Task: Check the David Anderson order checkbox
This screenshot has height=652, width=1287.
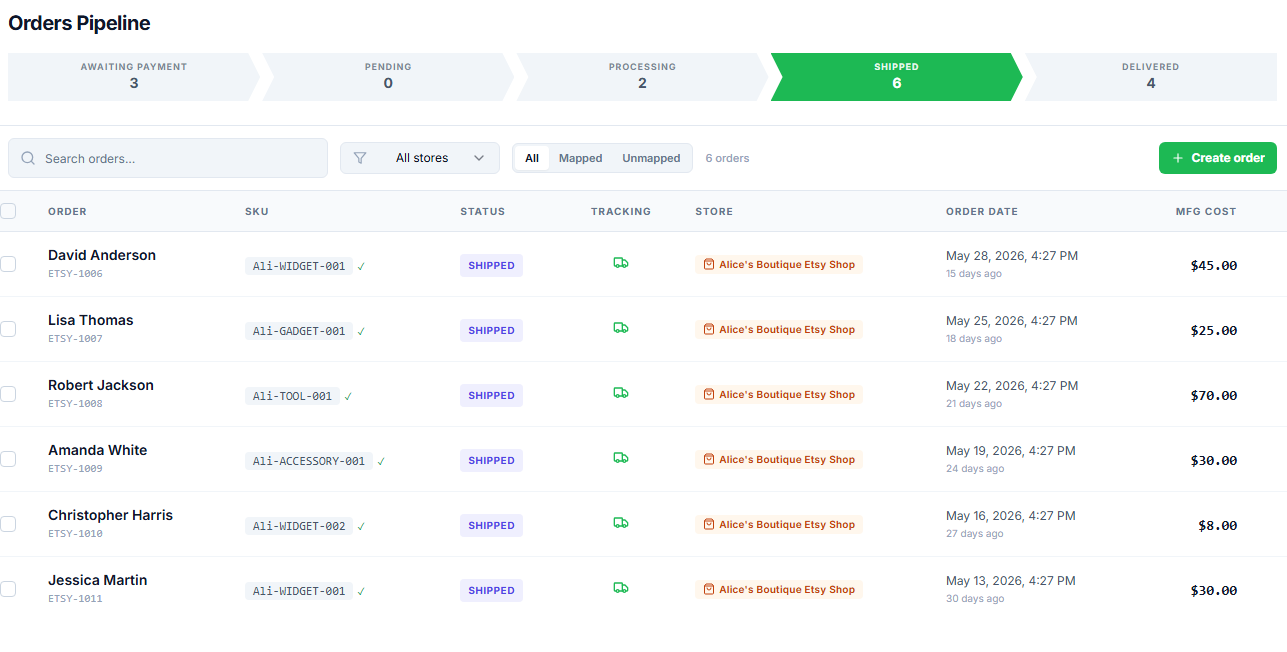Action: 8,264
